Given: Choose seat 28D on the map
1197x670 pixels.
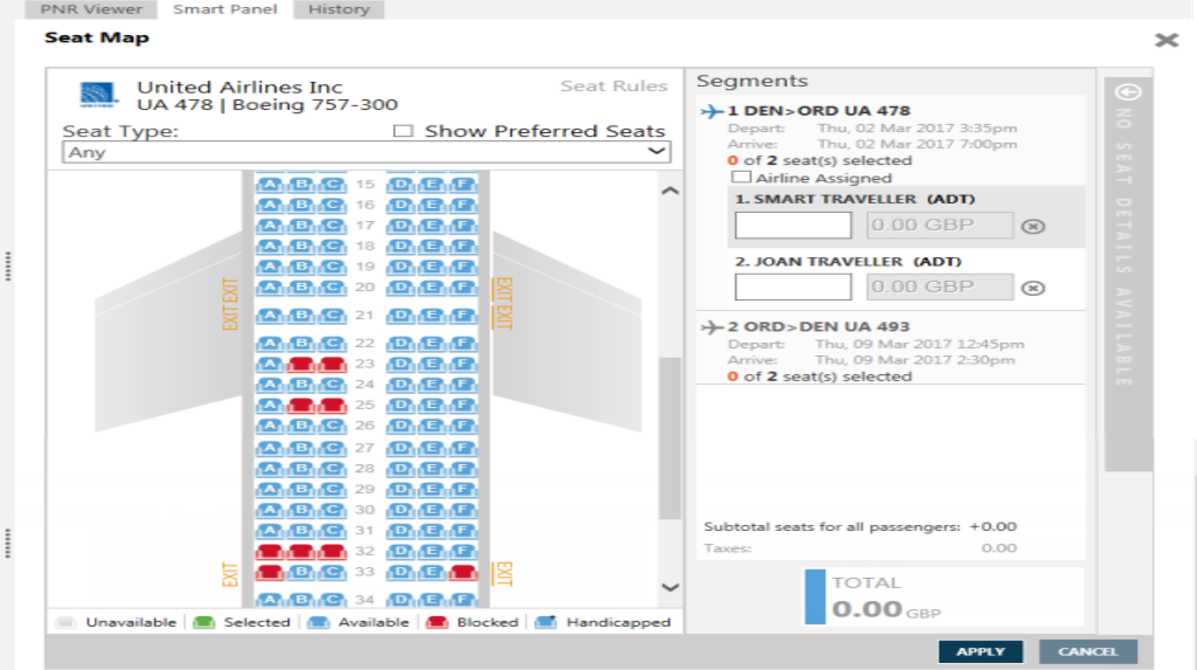Looking at the screenshot, I should (x=400, y=469).
